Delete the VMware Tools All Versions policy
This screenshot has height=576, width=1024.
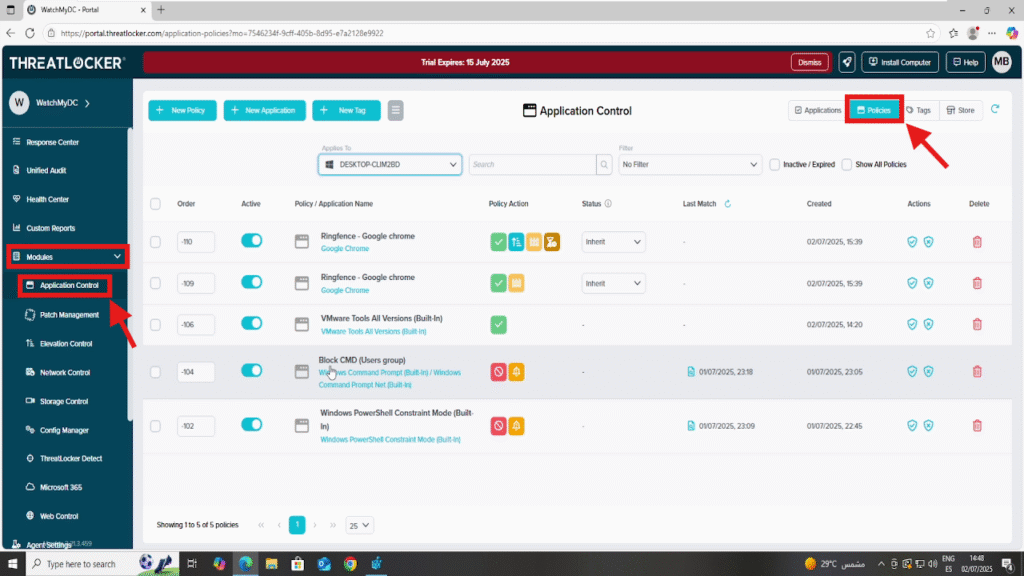[977, 325]
